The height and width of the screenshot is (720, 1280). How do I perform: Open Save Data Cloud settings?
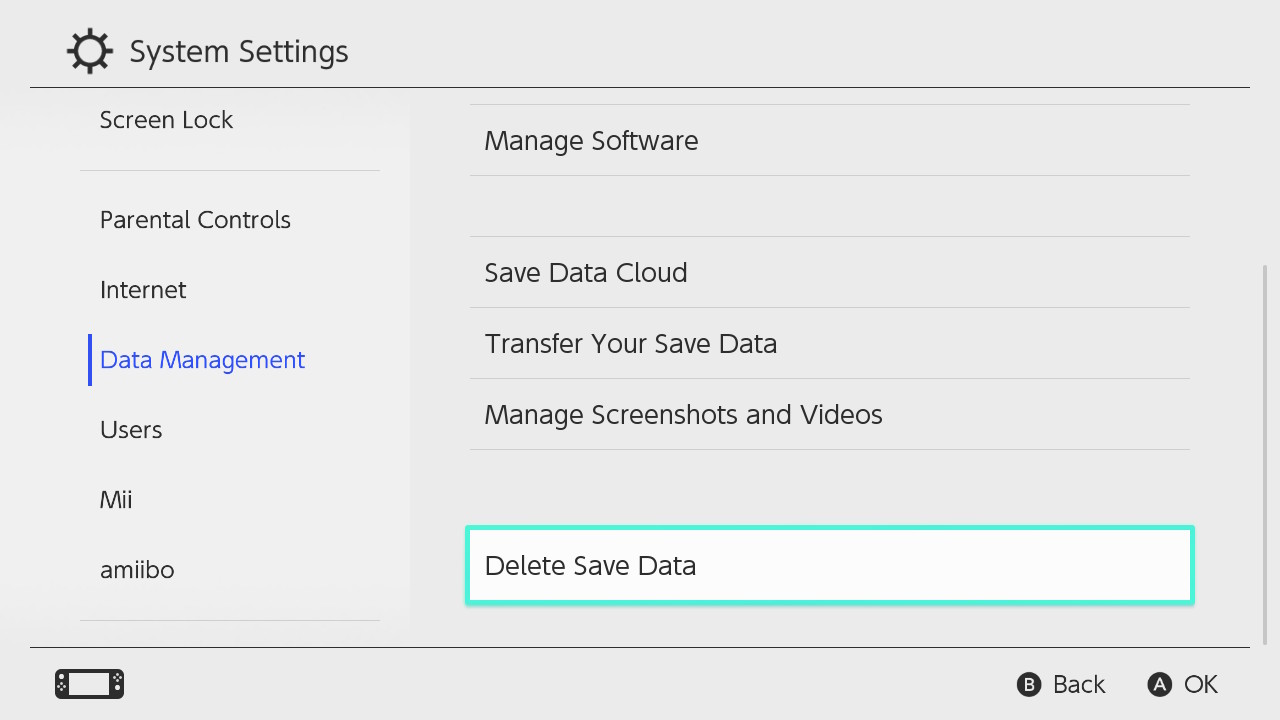[x=586, y=272]
